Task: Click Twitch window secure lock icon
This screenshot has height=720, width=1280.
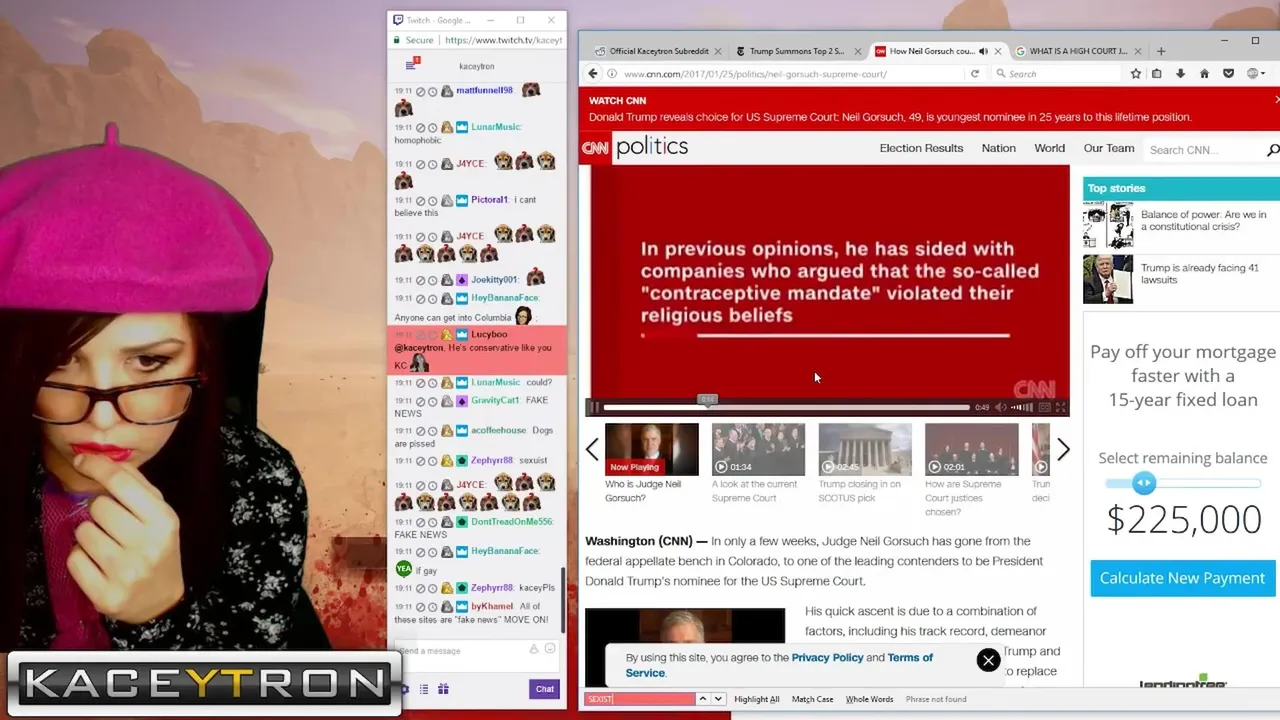Action: click(397, 40)
